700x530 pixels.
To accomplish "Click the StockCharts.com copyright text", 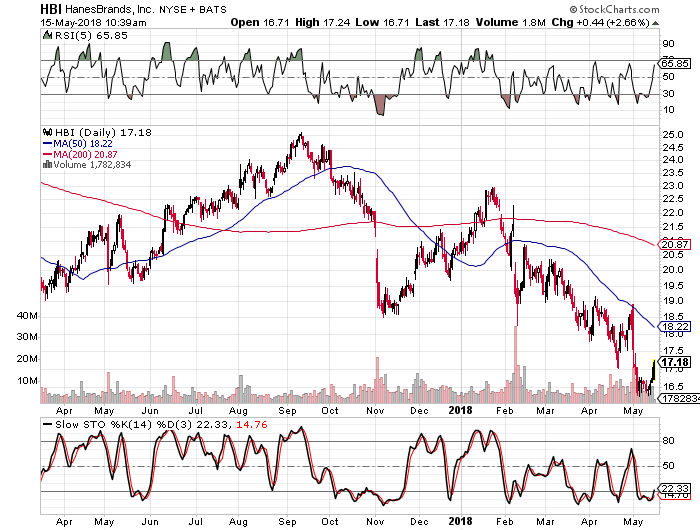I will click(x=614, y=9).
